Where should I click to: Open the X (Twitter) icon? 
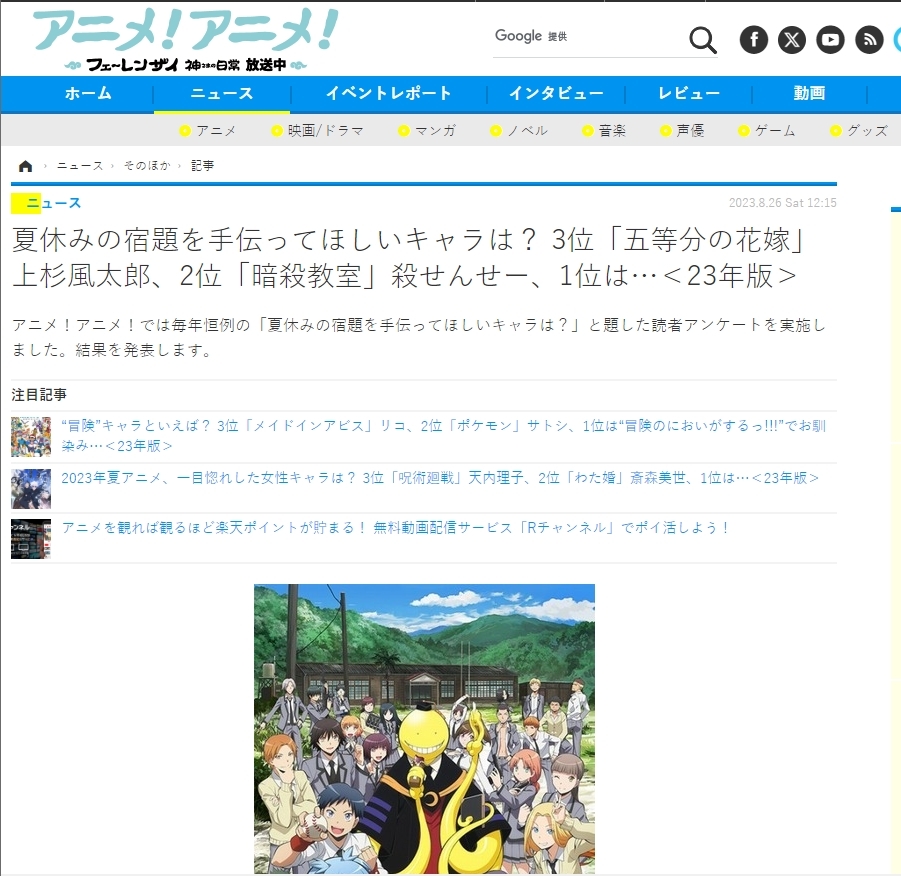coord(792,39)
